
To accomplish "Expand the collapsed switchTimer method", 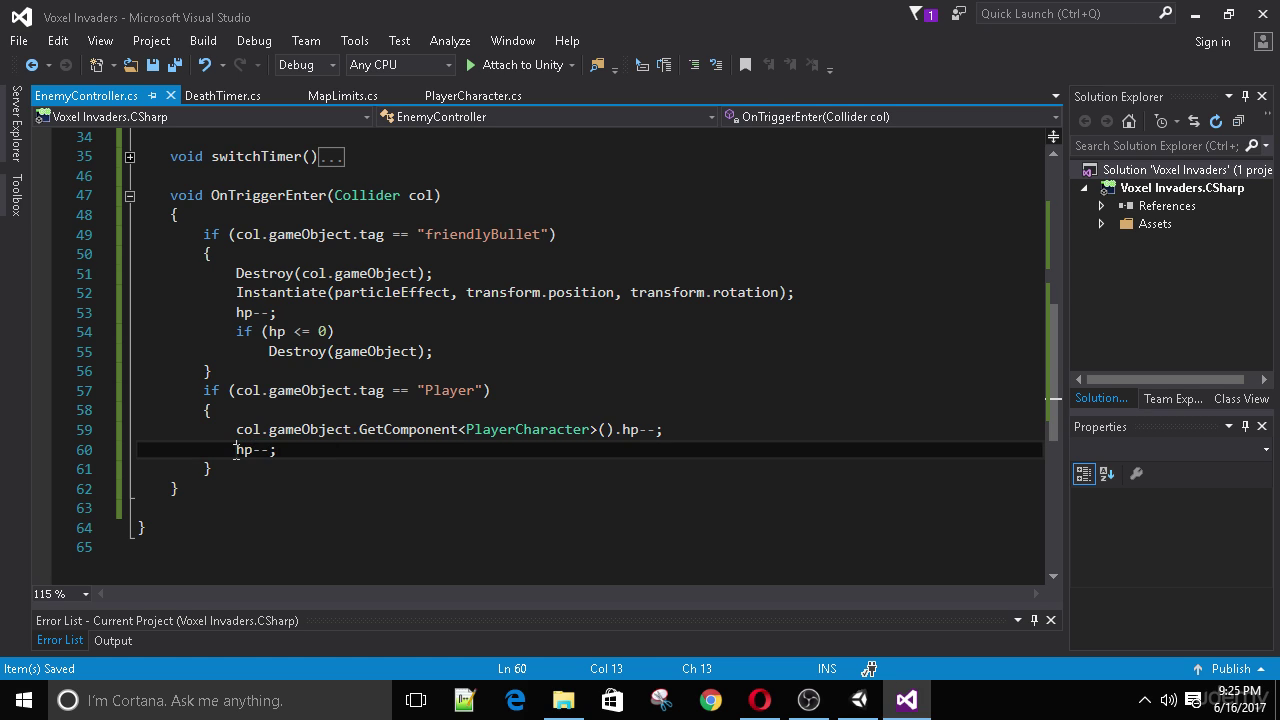I will point(130,157).
